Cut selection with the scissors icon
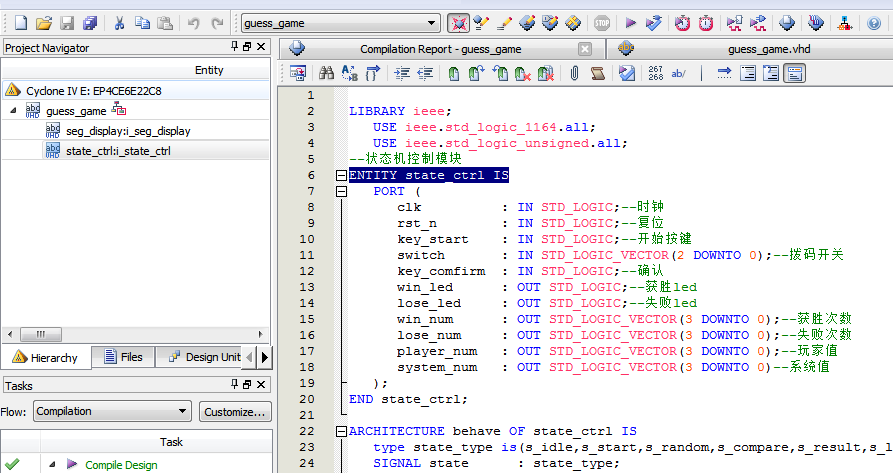The image size is (893, 473). coord(119,23)
